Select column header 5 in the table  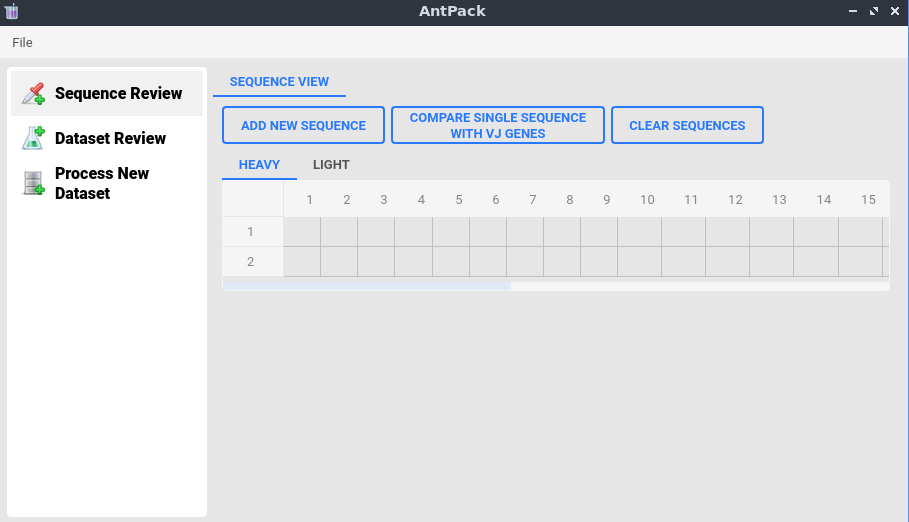[x=451, y=200]
